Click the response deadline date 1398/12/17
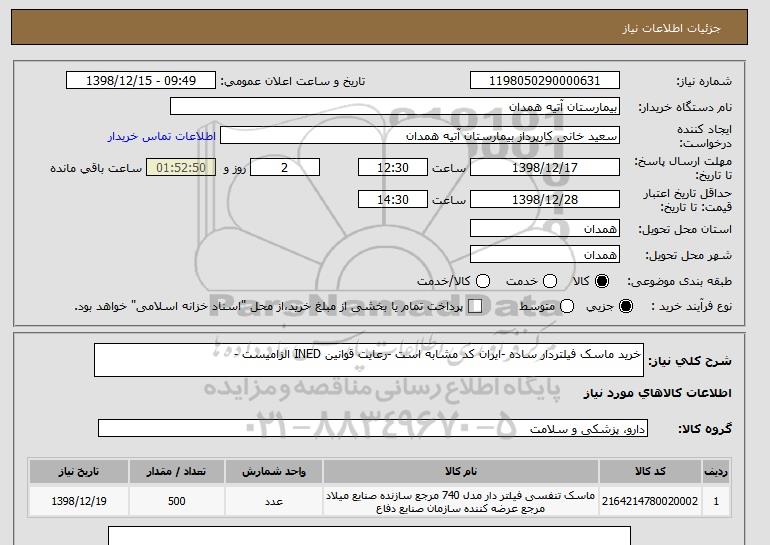This screenshot has height=545, width=770. click(x=545, y=167)
